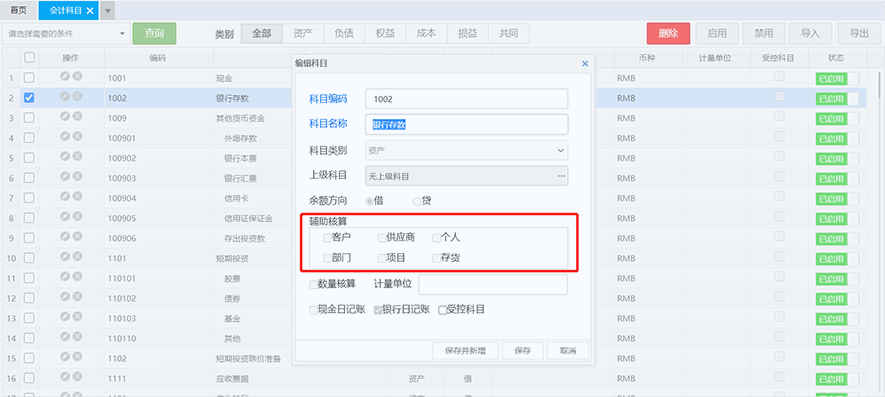This screenshot has height=397, width=885.
Task: Tick the 供应商 checkbox in the dialog
Action: 382,238
